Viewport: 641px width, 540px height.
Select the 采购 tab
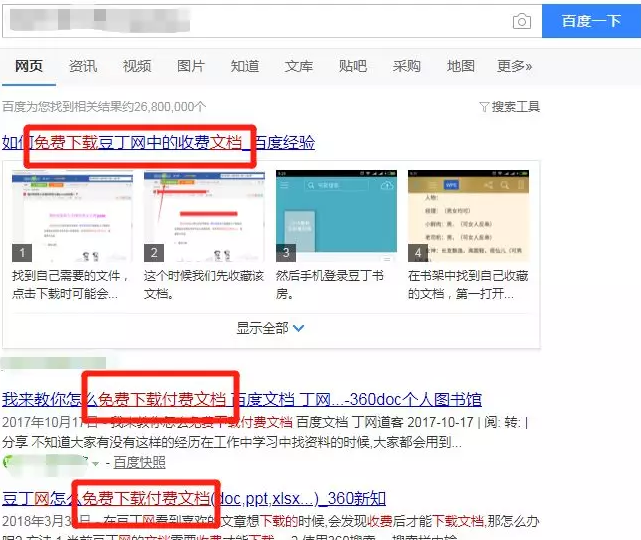[407, 66]
